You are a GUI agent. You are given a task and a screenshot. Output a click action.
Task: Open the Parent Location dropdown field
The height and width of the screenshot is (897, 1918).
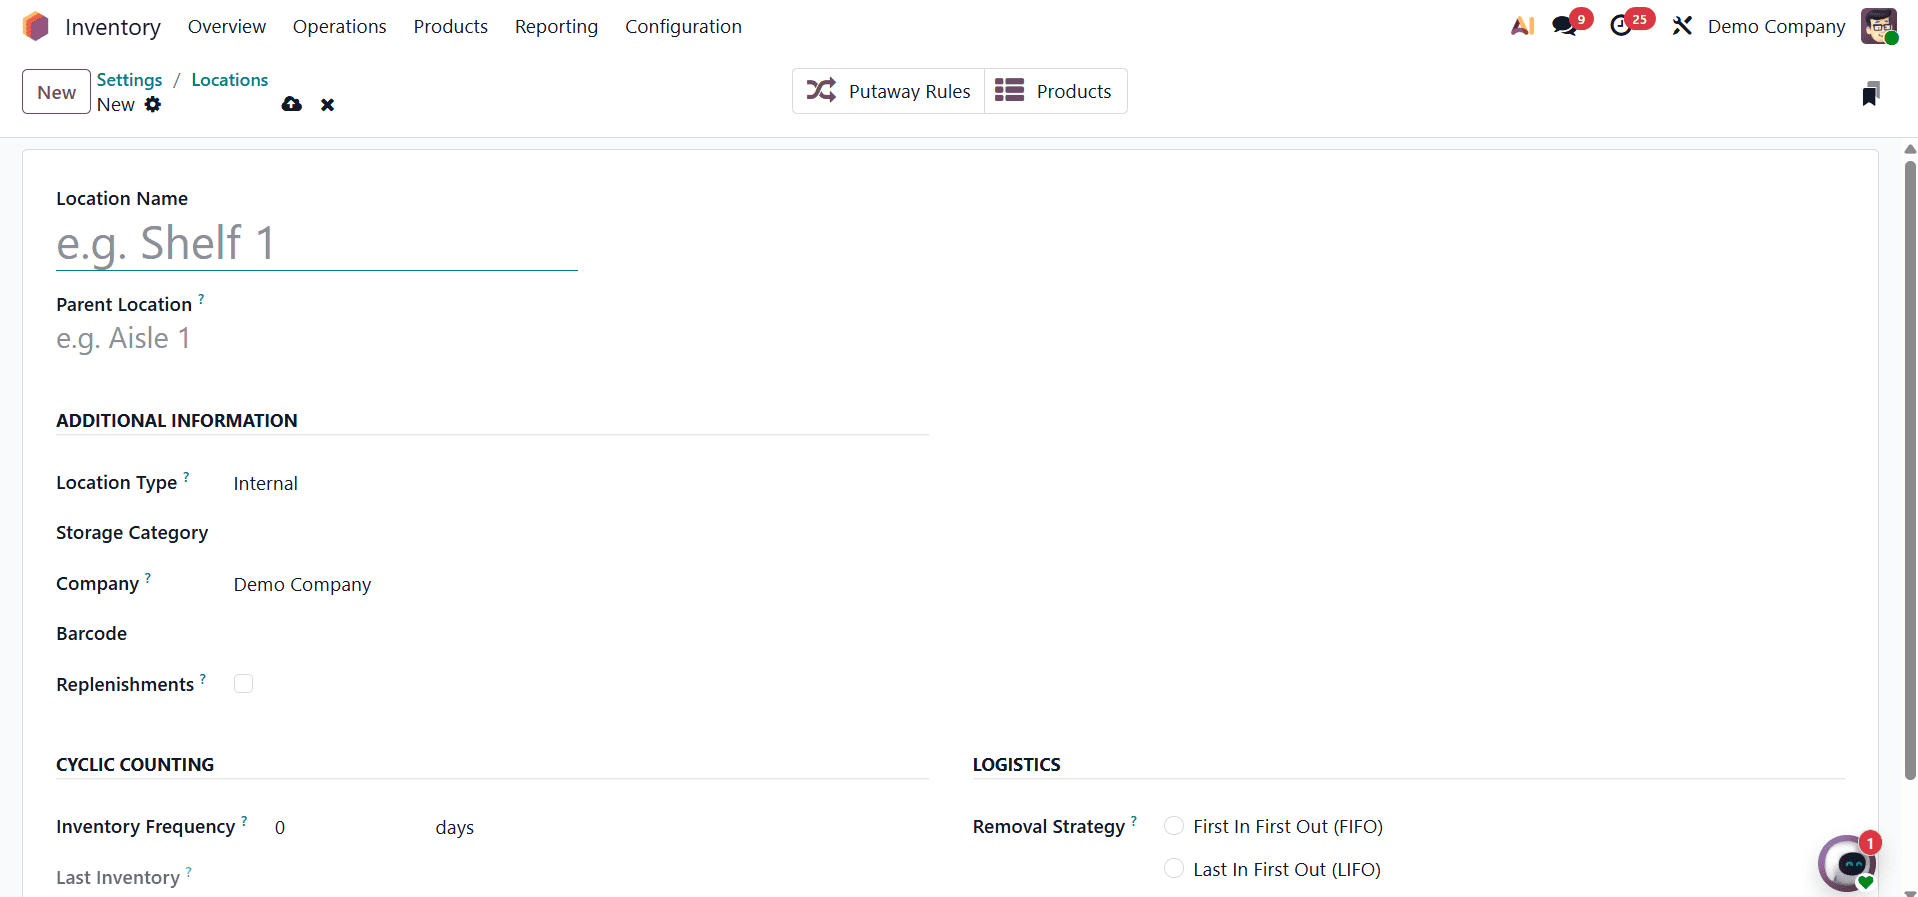coord(316,339)
